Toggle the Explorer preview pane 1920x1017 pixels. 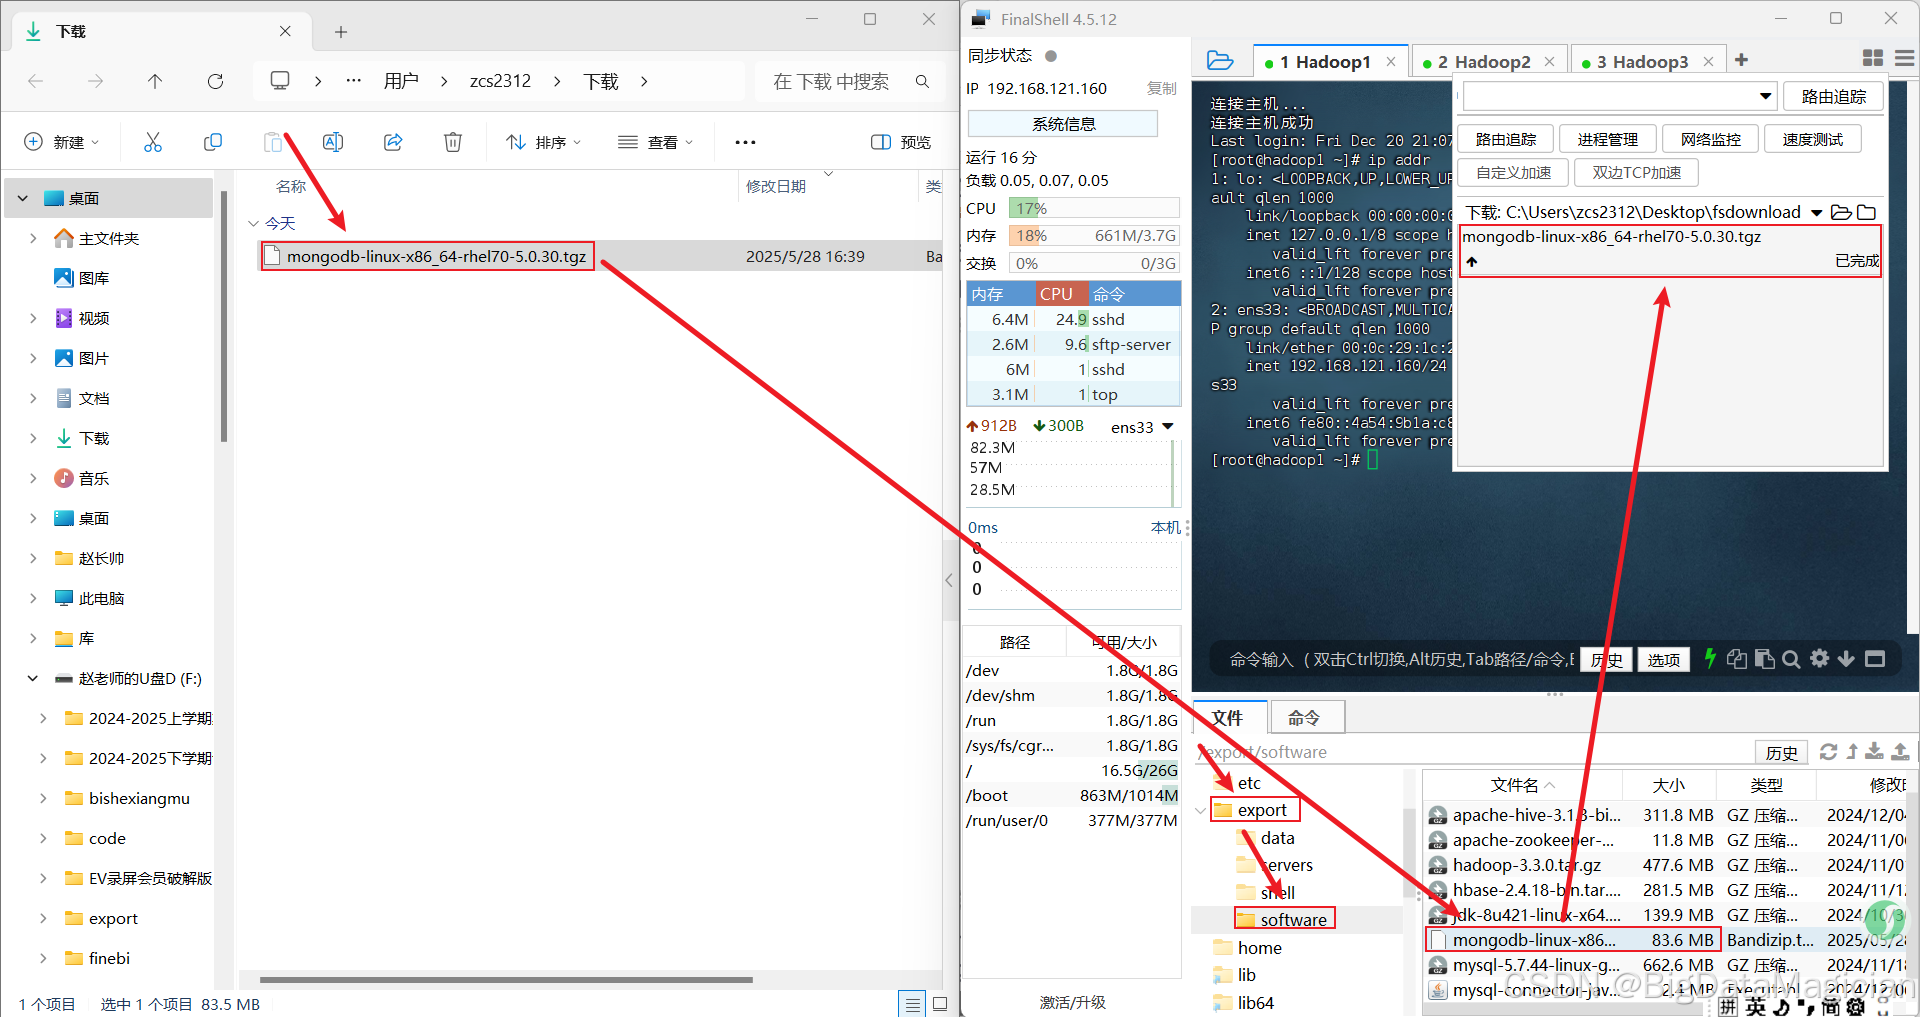tap(901, 142)
